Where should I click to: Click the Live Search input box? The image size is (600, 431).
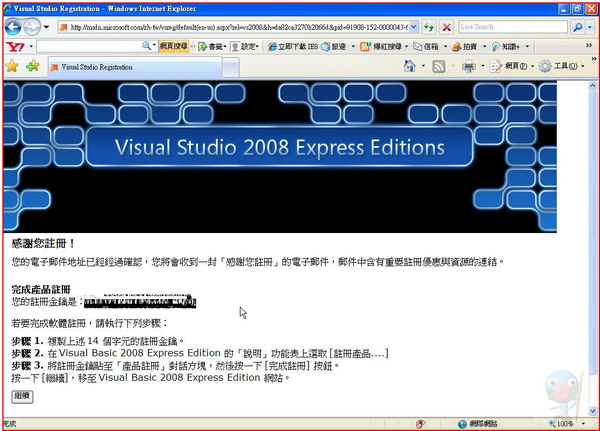pos(513,27)
